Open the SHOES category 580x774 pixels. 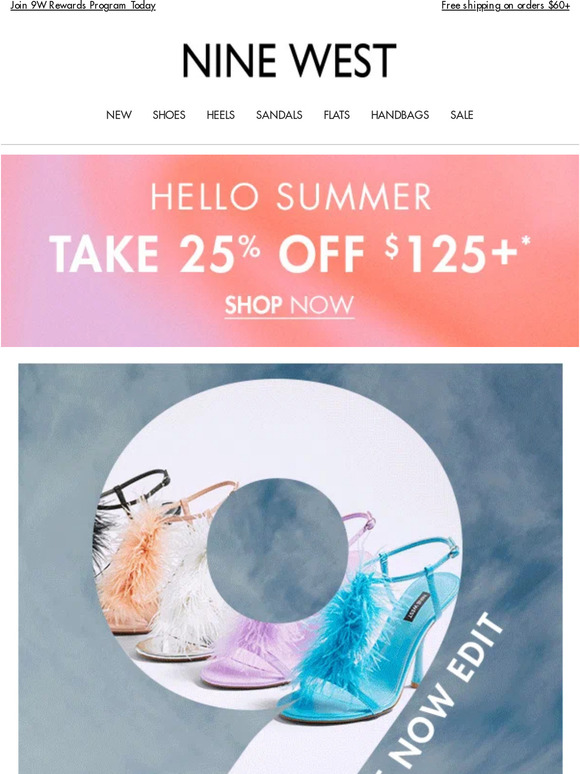pos(169,115)
